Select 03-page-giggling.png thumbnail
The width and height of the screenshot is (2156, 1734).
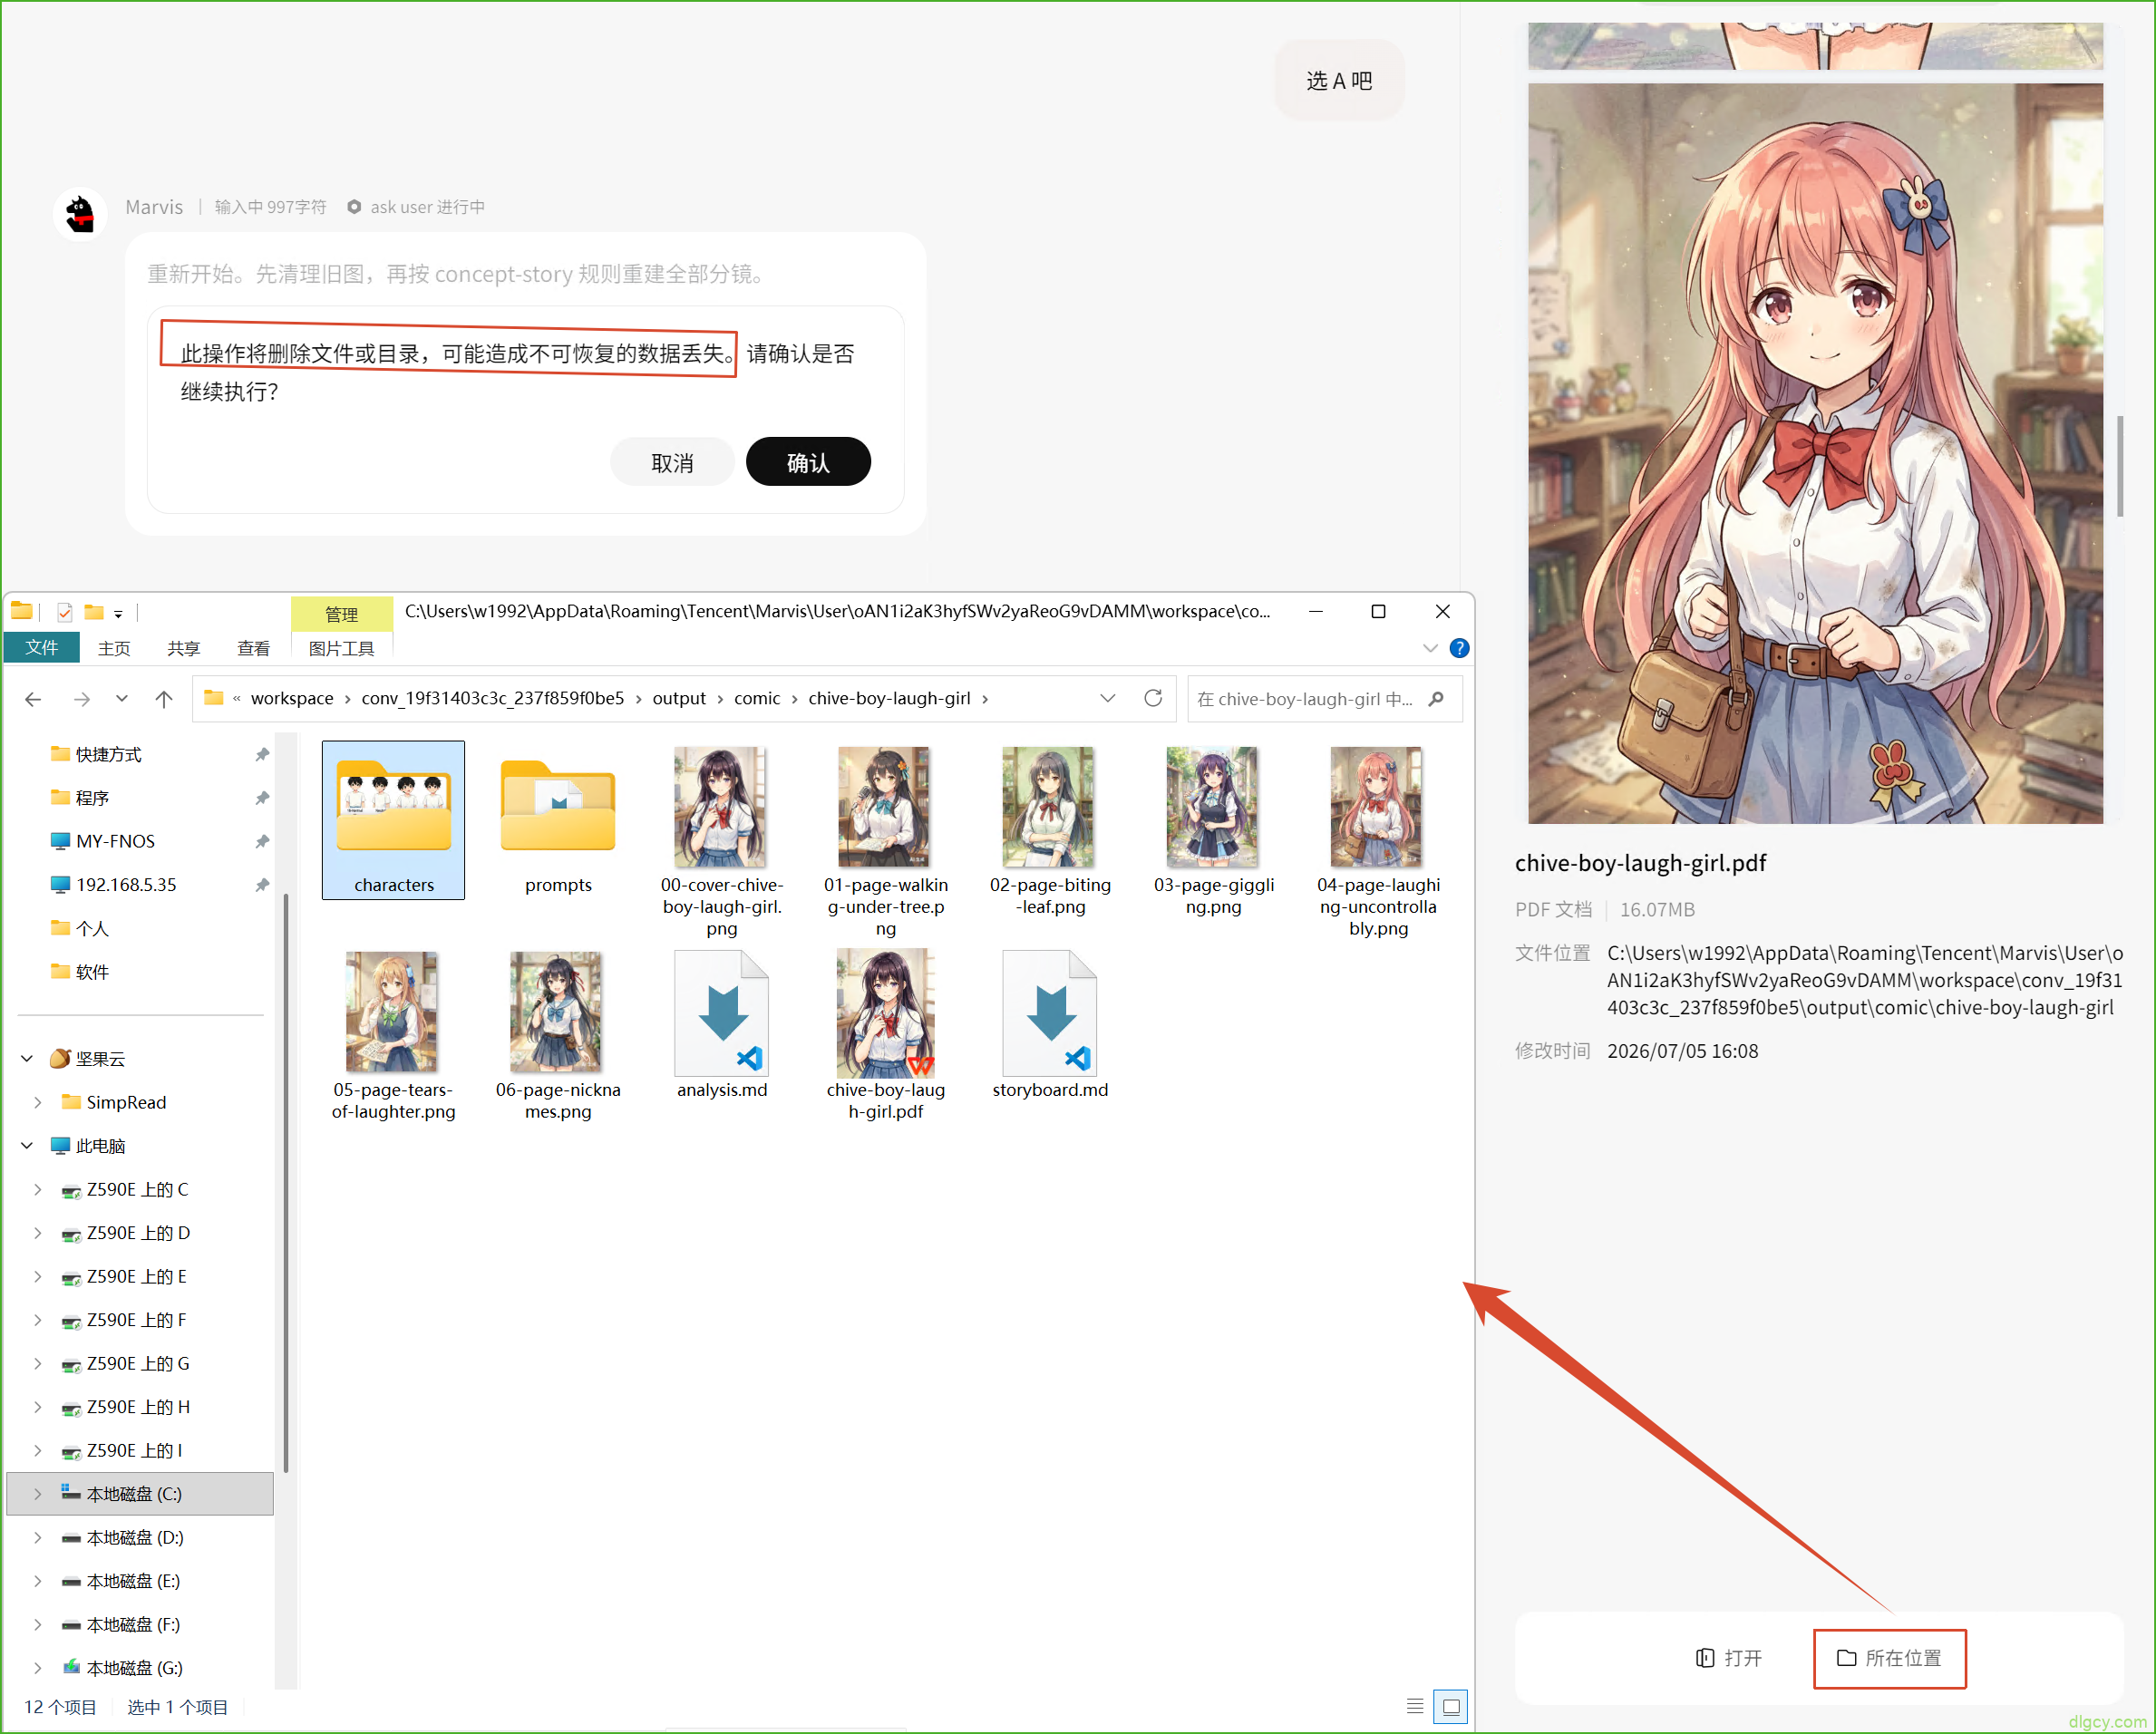[1214, 830]
